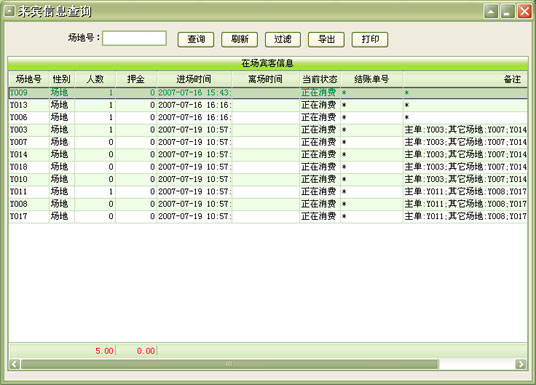Select venue cell Y008
Screen dimensions: 536x385
[29, 204]
